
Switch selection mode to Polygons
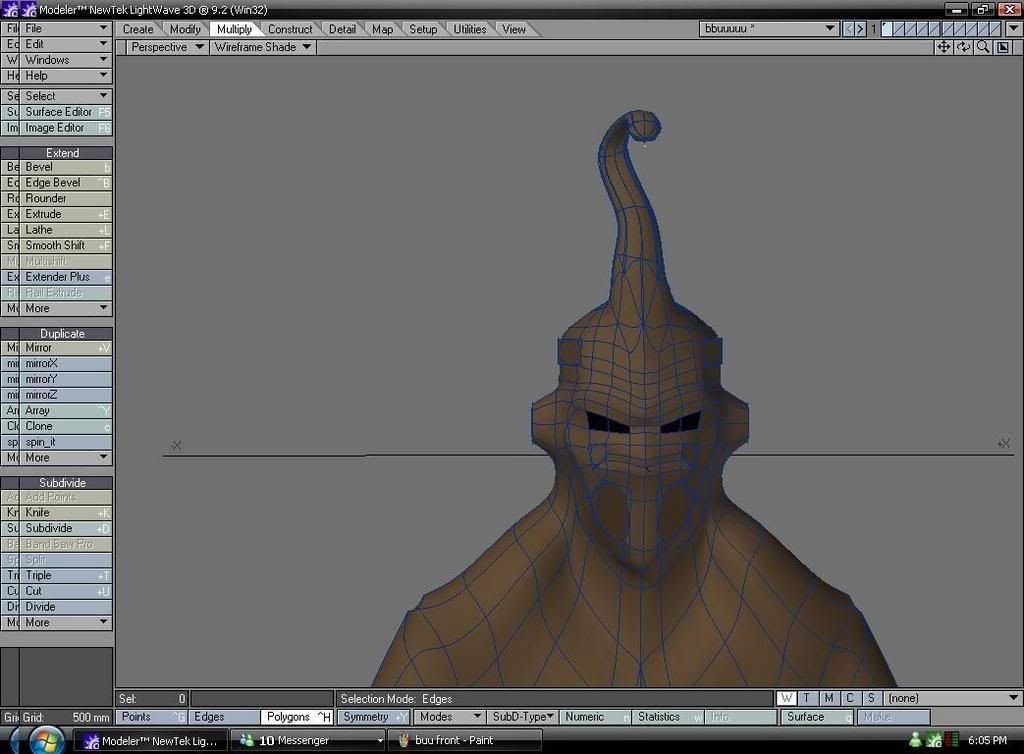[x=297, y=717]
